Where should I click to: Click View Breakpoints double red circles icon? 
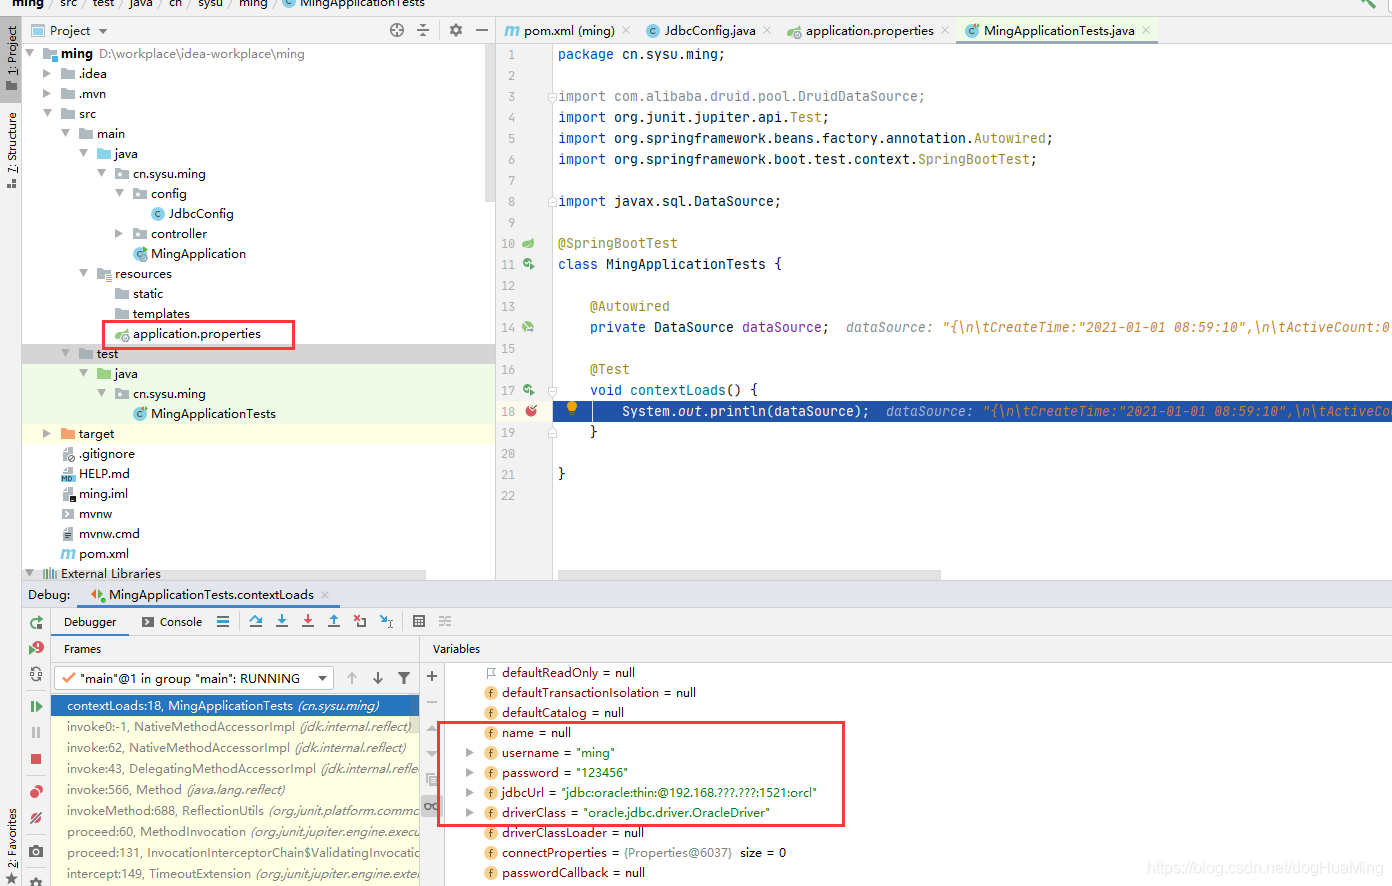coord(36,791)
